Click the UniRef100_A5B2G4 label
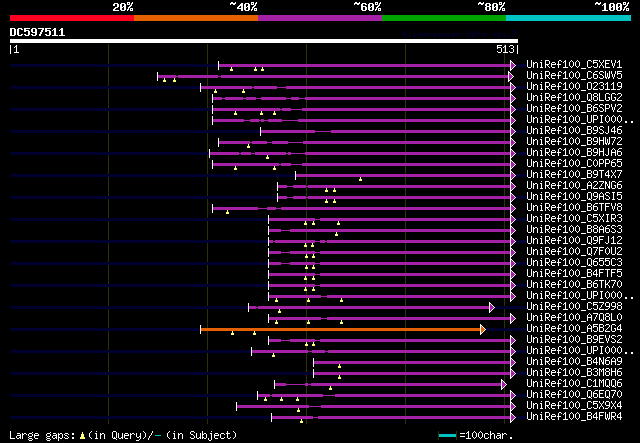This screenshot has height=443, width=640. [x=574, y=329]
